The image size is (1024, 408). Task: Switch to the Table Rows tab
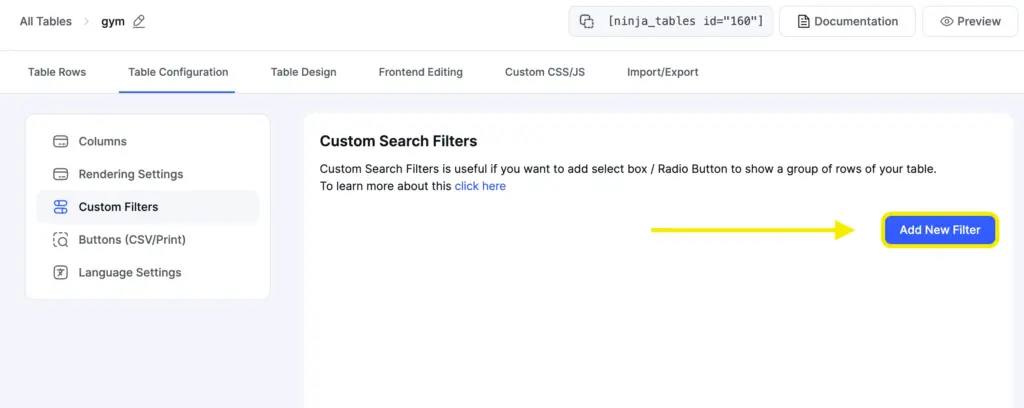[57, 72]
